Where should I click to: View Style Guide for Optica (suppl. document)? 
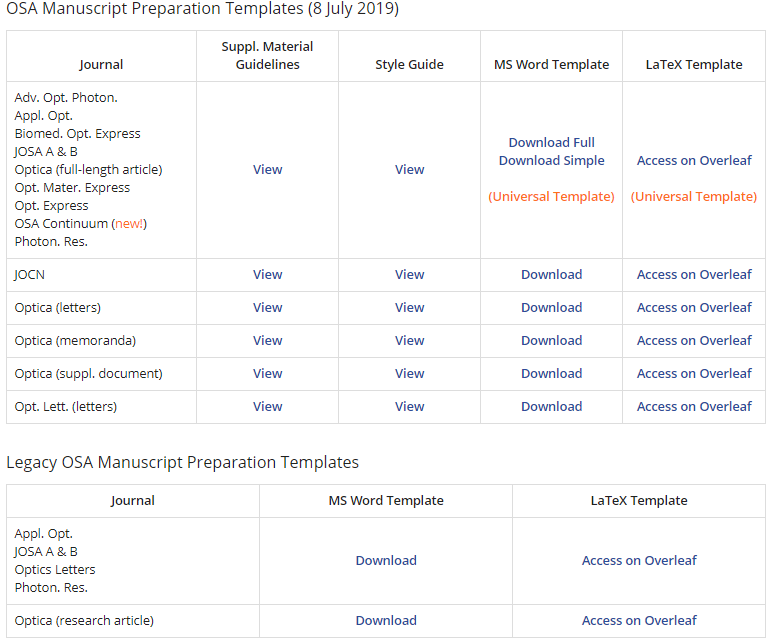(x=409, y=373)
